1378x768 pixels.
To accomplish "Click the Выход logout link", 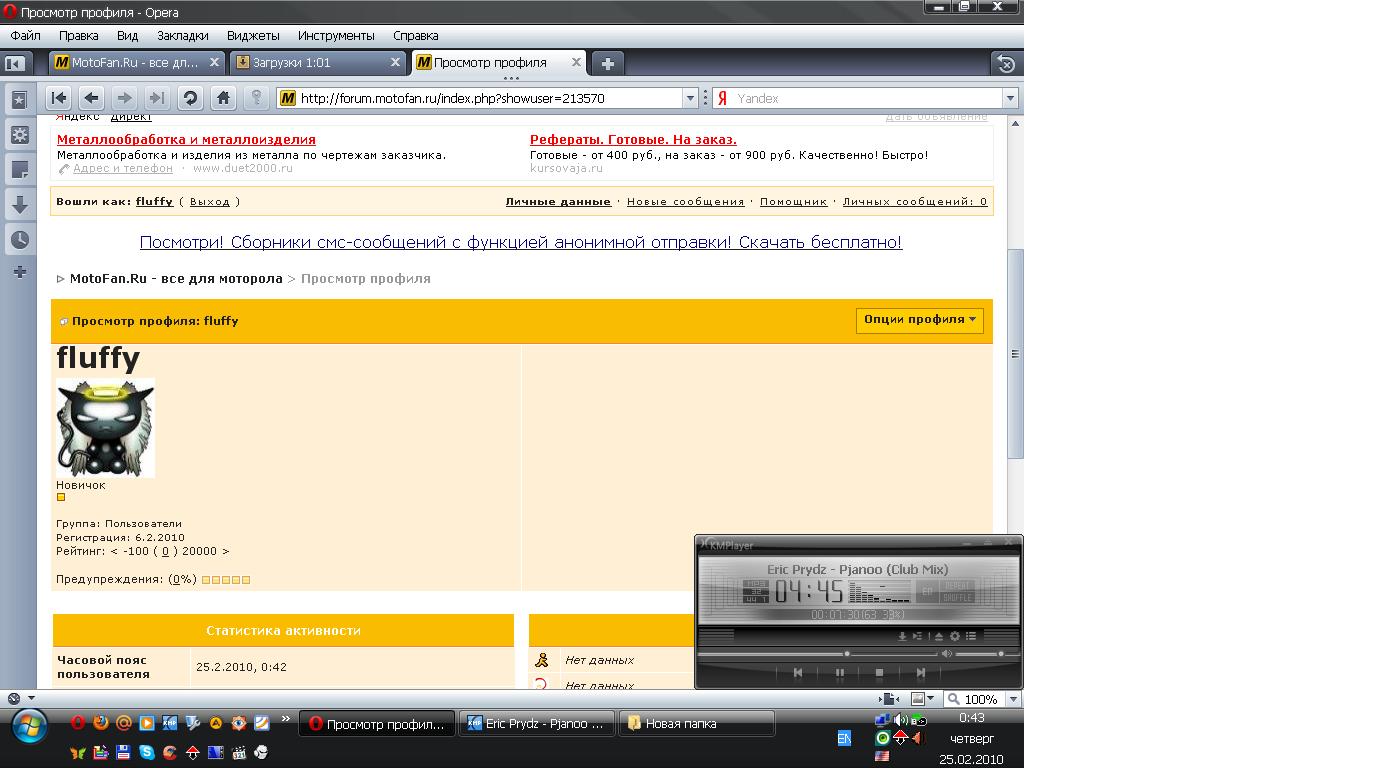I will [x=210, y=201].
